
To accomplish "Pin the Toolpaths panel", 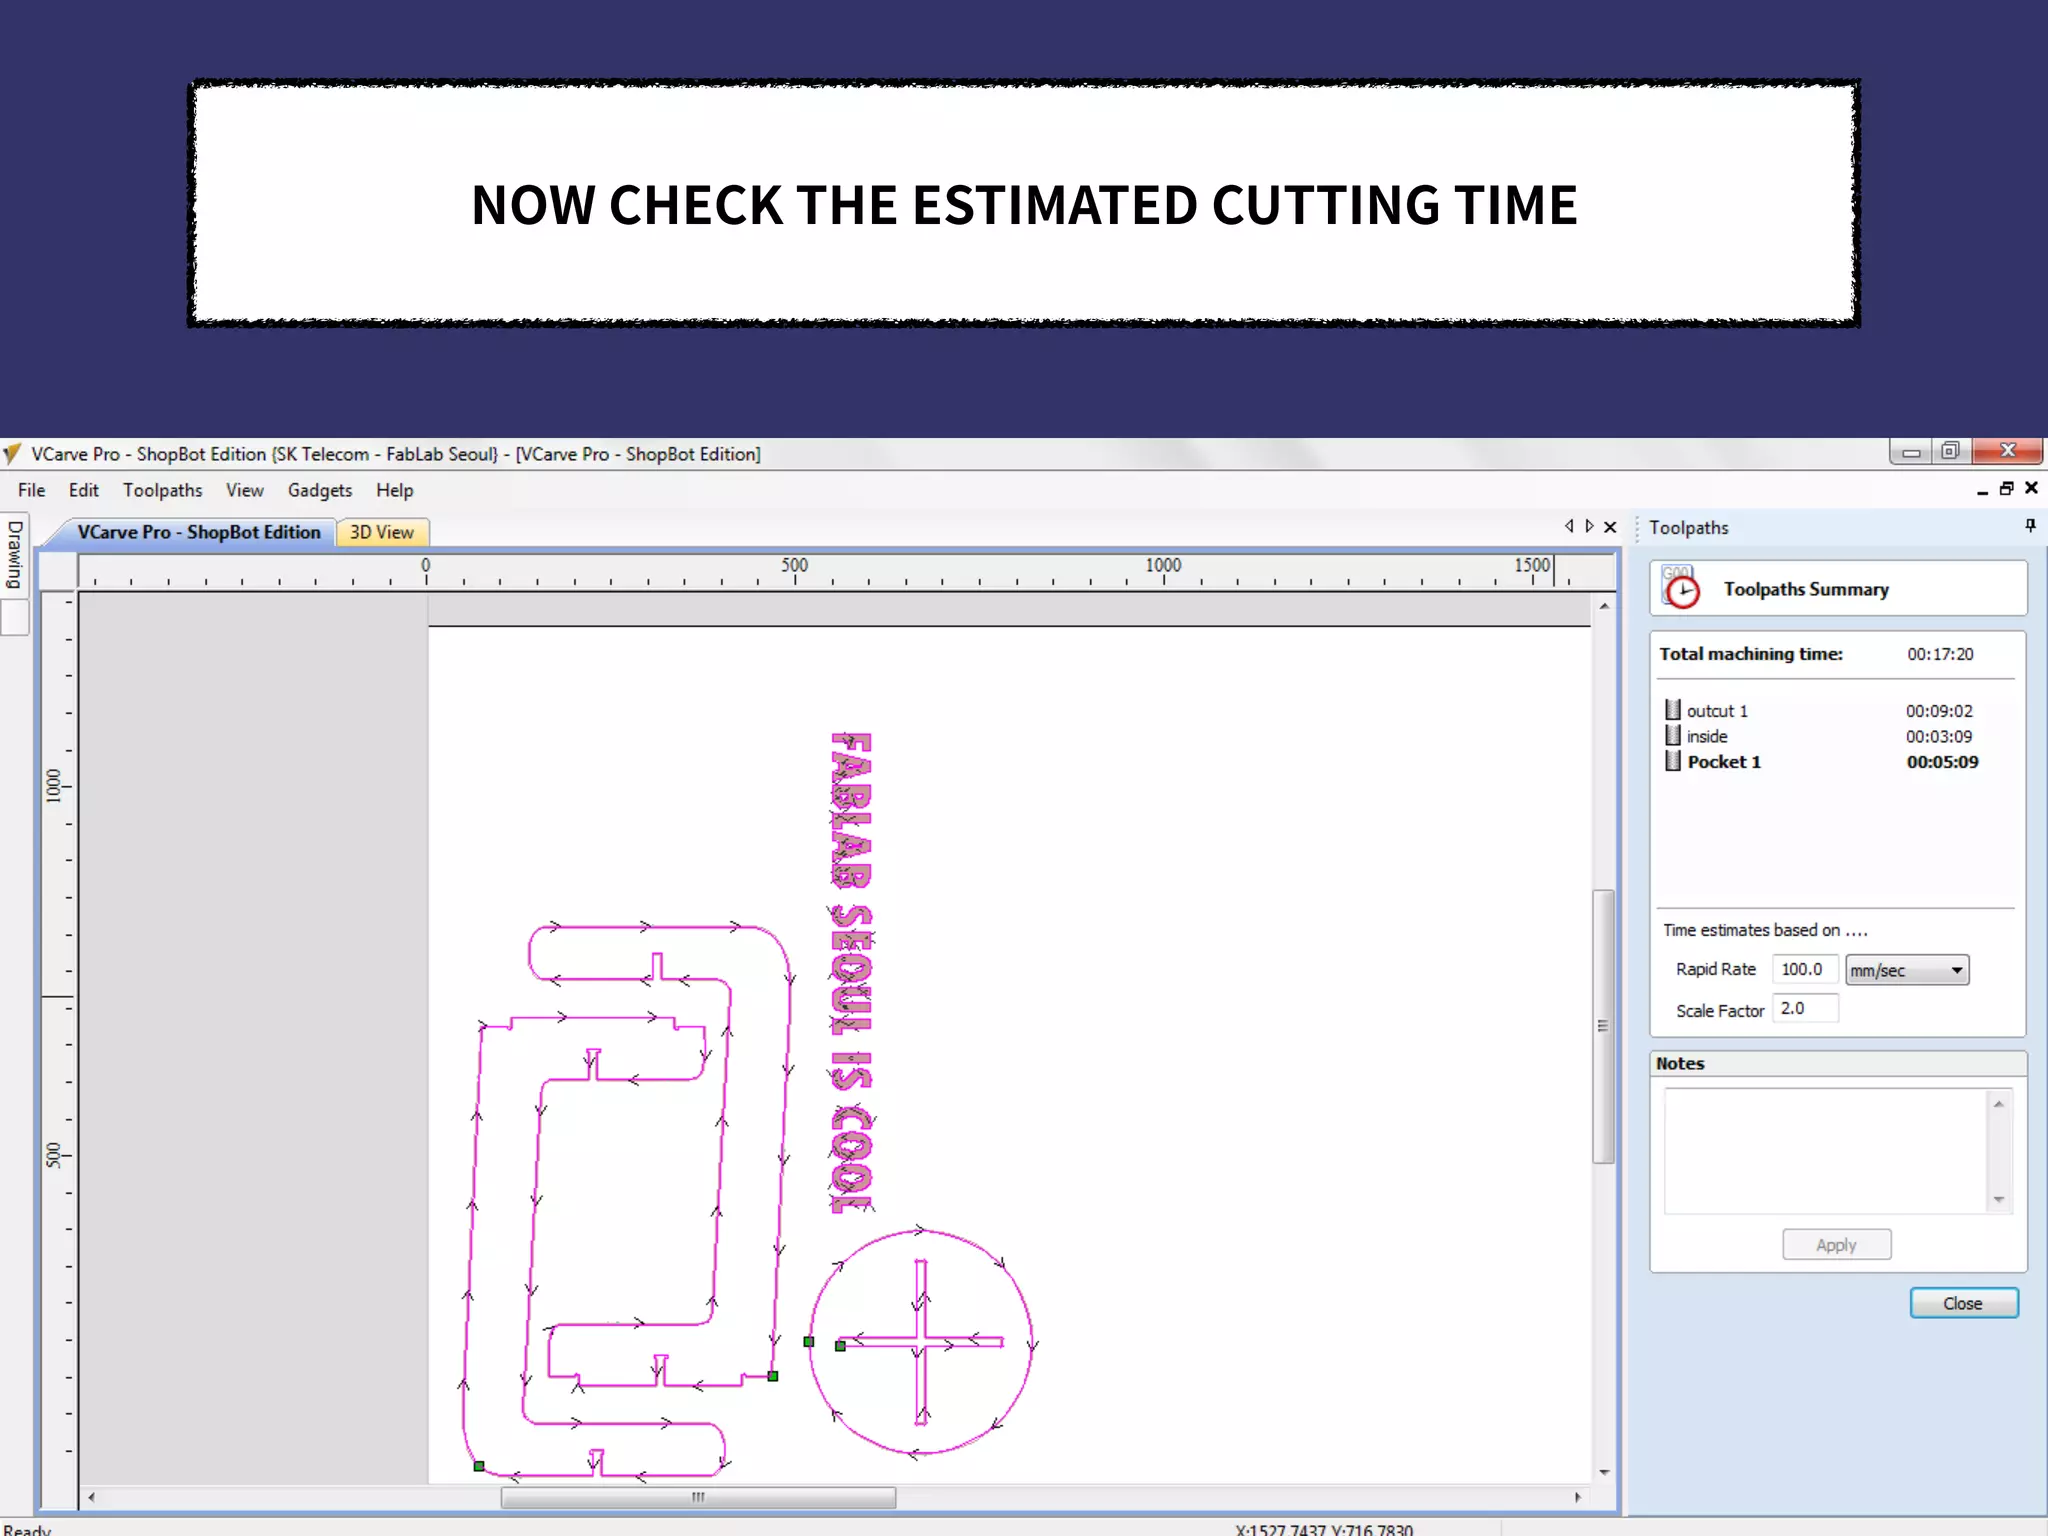I will pyautogui.click(x=2030, y=526).
